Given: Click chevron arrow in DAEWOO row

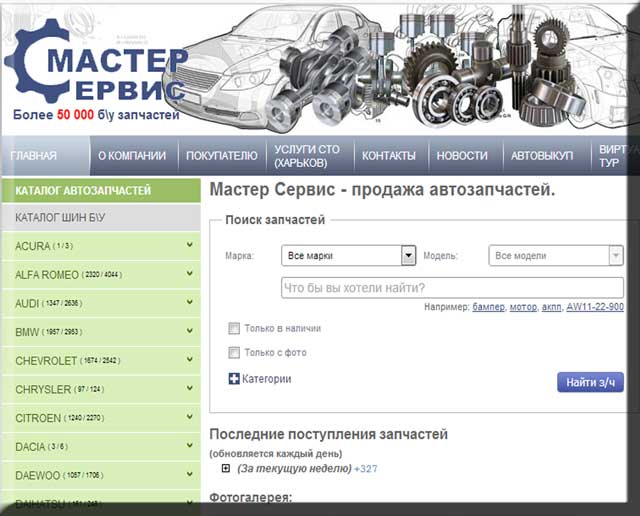Looking at the screenshot, I should (189, 475).
